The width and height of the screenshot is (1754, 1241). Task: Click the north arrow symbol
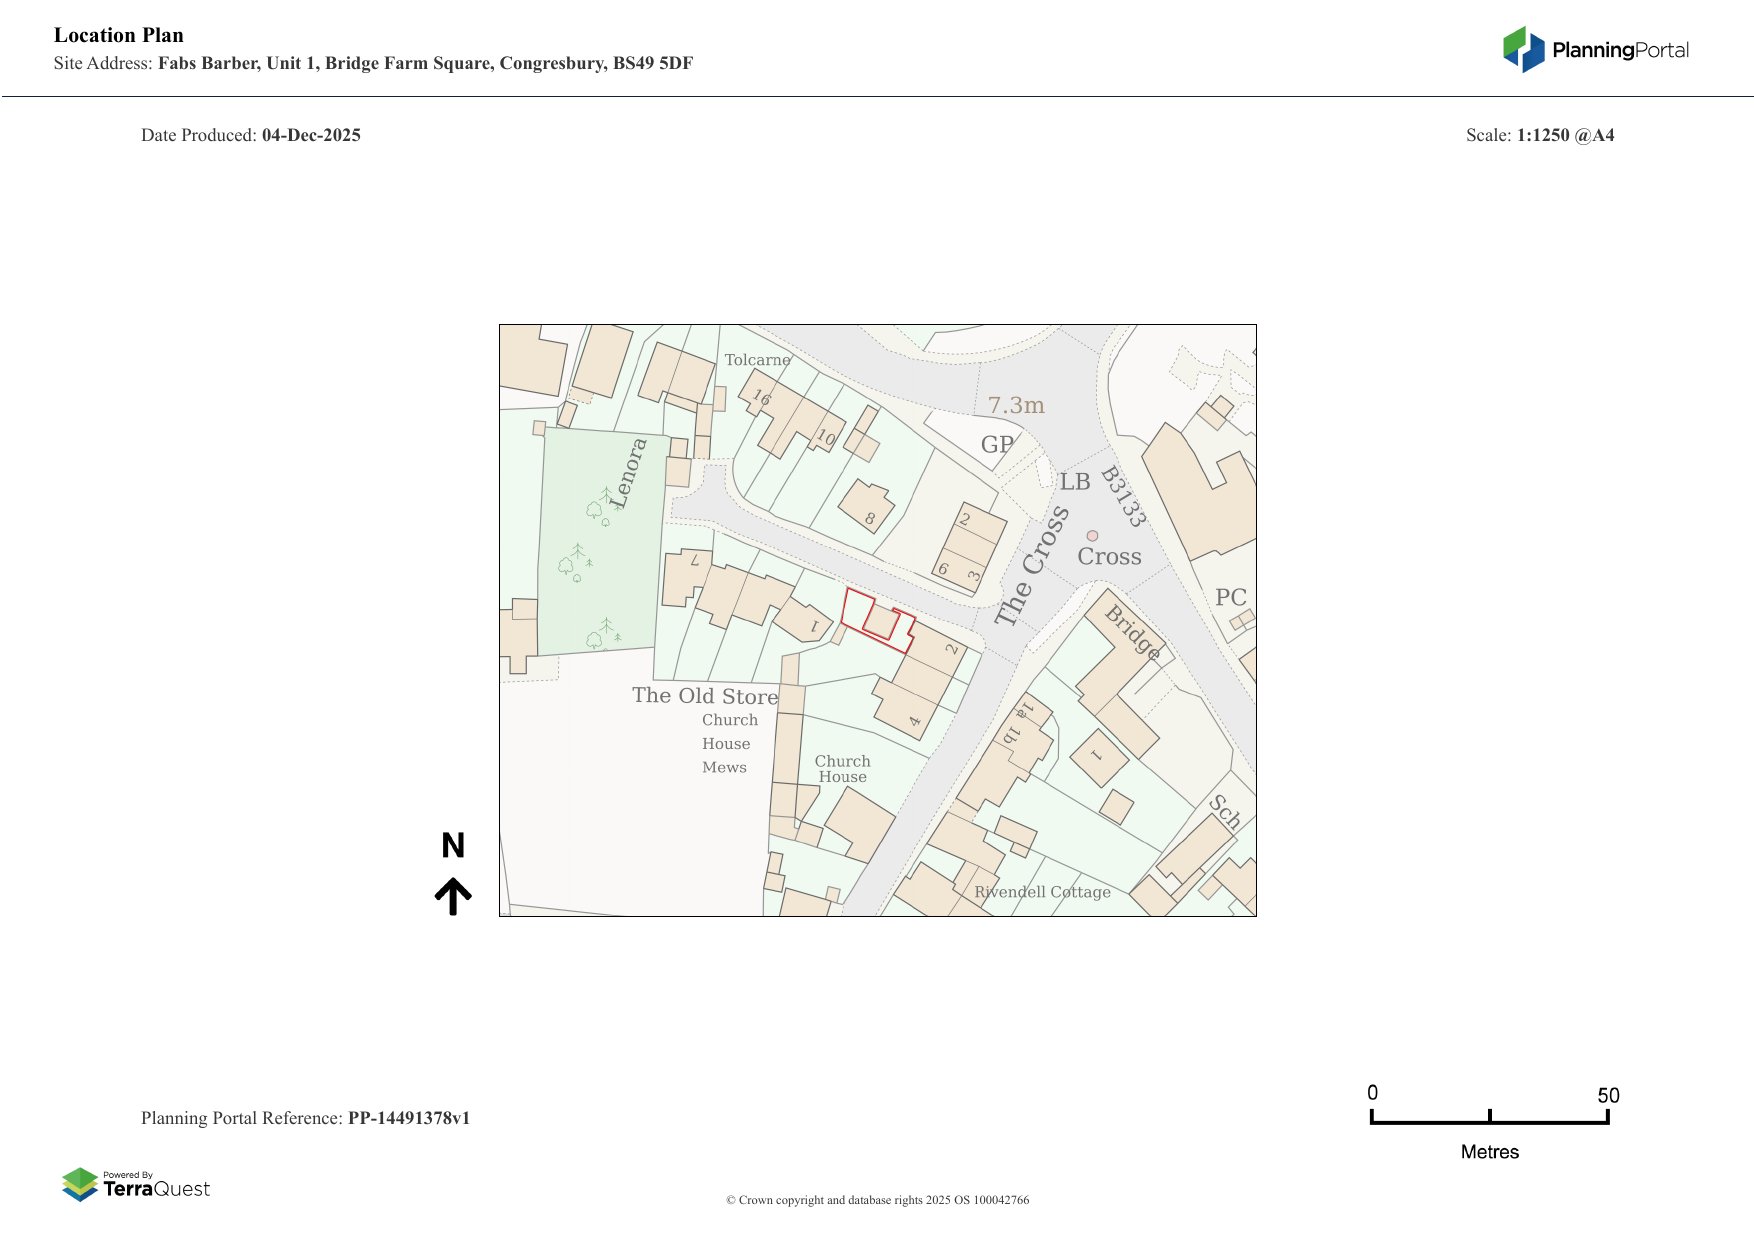pyautogui.click(x=453, y=896)
